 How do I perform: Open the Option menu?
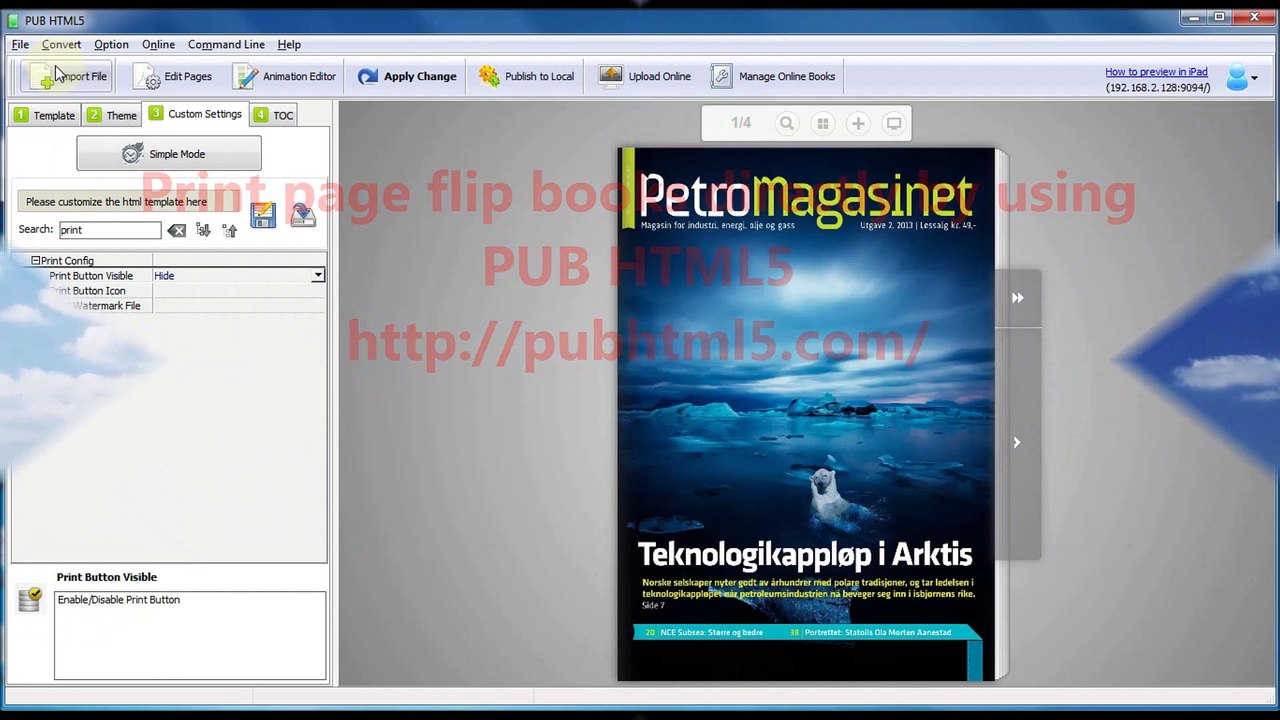pos(111,44)
